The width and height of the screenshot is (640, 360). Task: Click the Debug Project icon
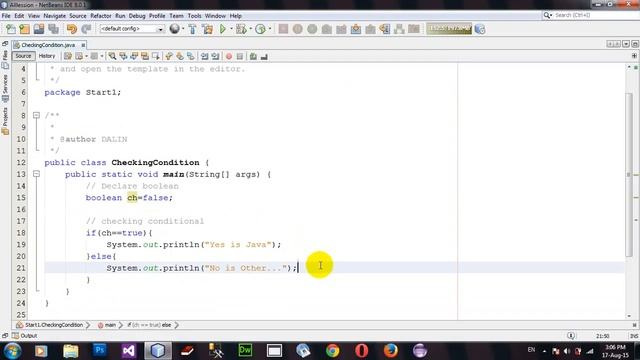tap(241, 29)
